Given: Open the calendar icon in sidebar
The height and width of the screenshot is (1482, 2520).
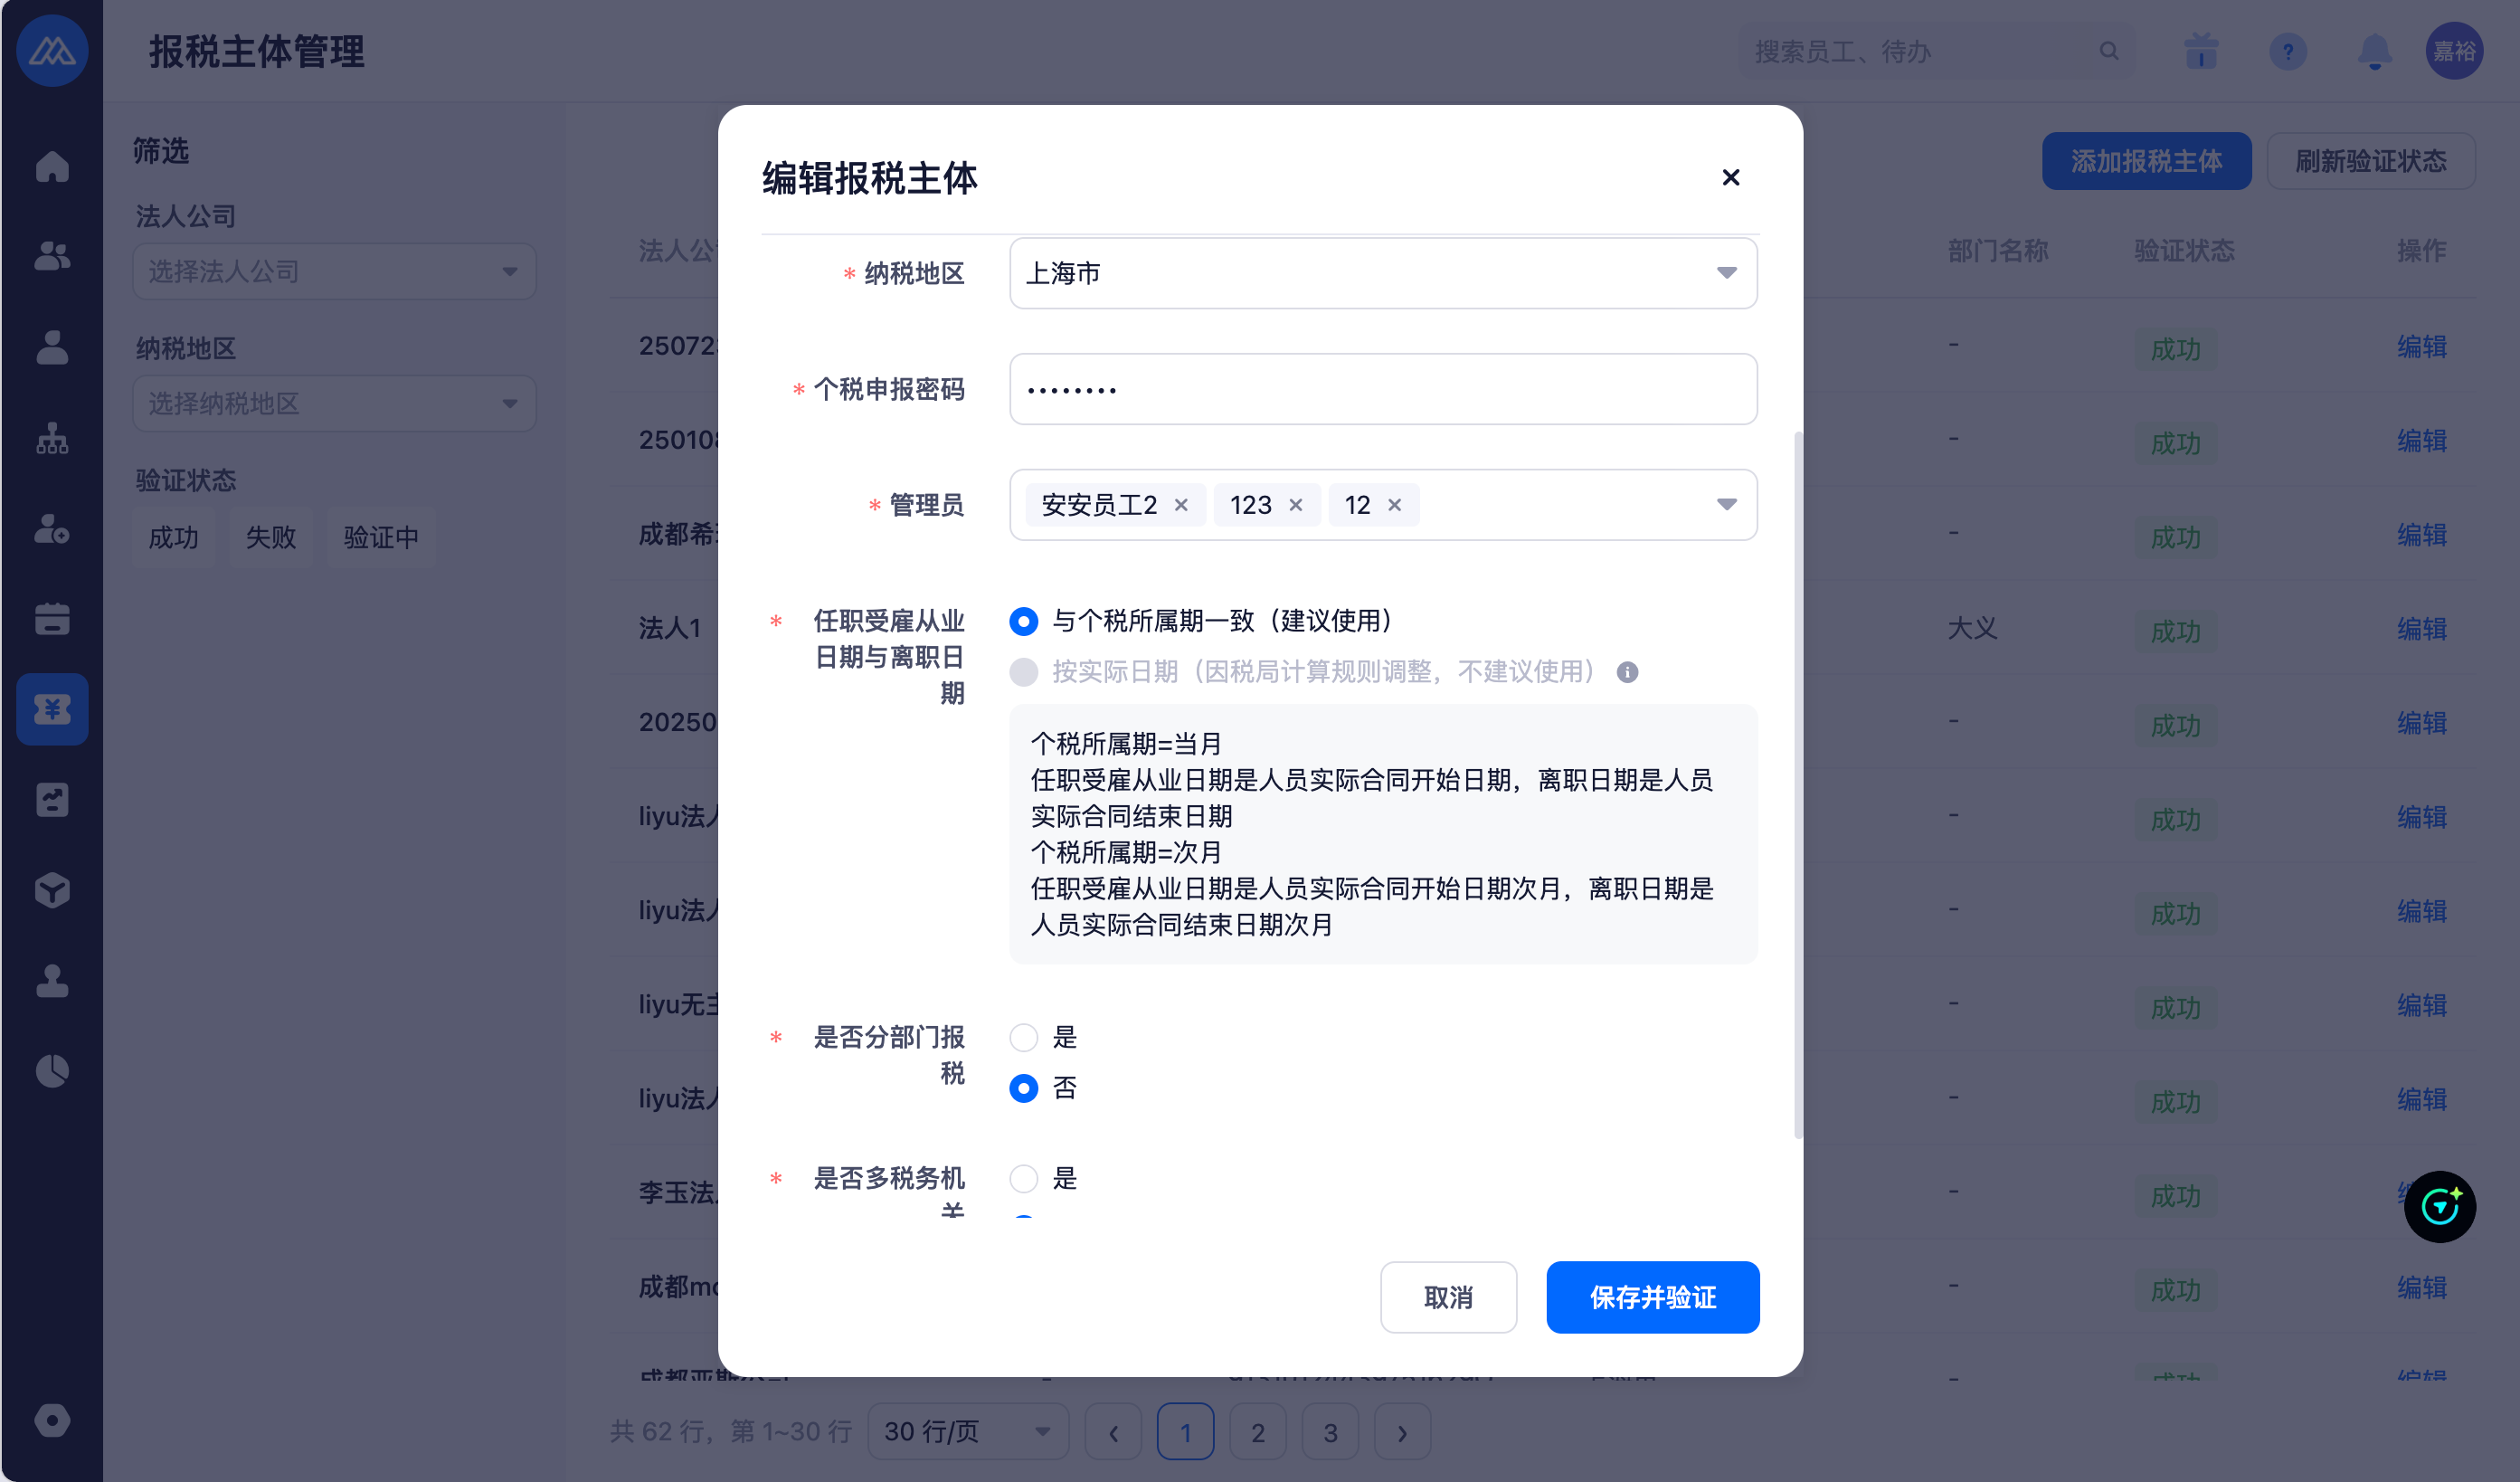Looking at the screenshot, I should point(52,618).
